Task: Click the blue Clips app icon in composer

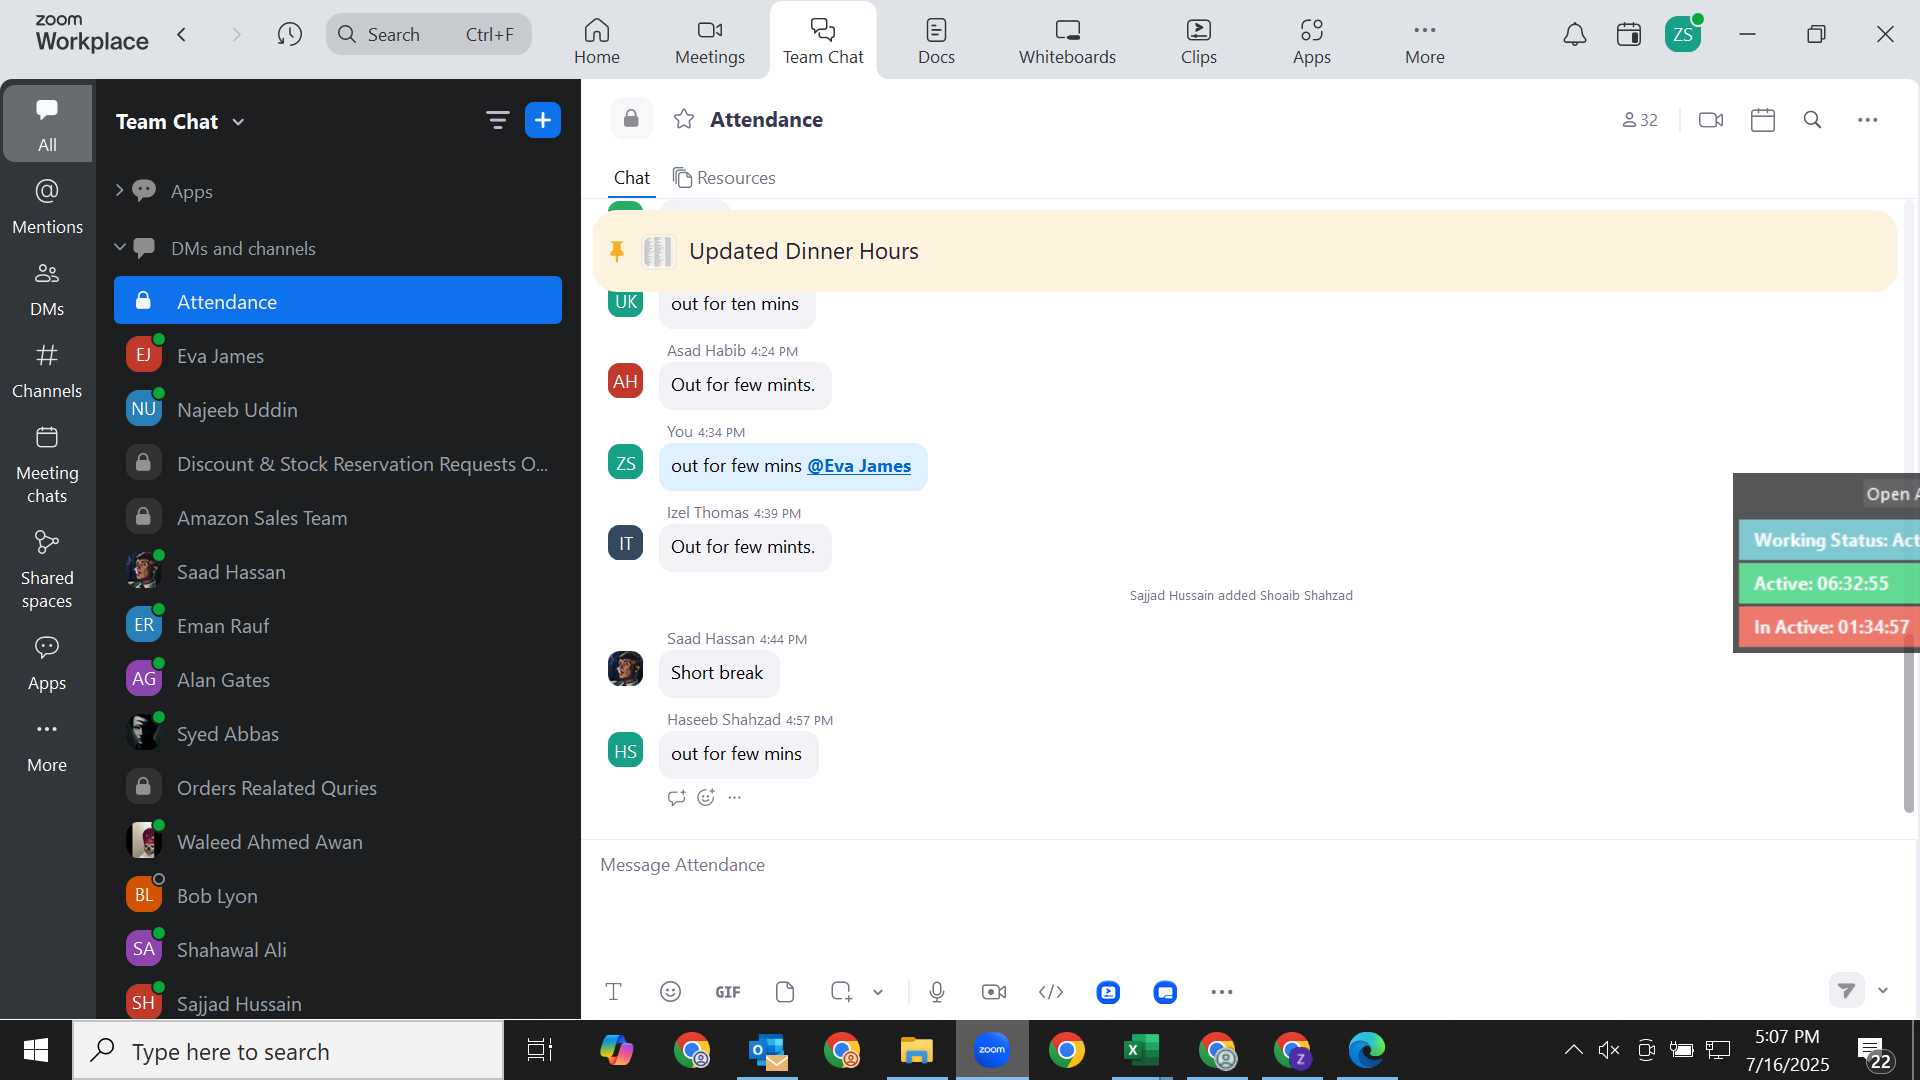Action: (x=1108, y=992)
